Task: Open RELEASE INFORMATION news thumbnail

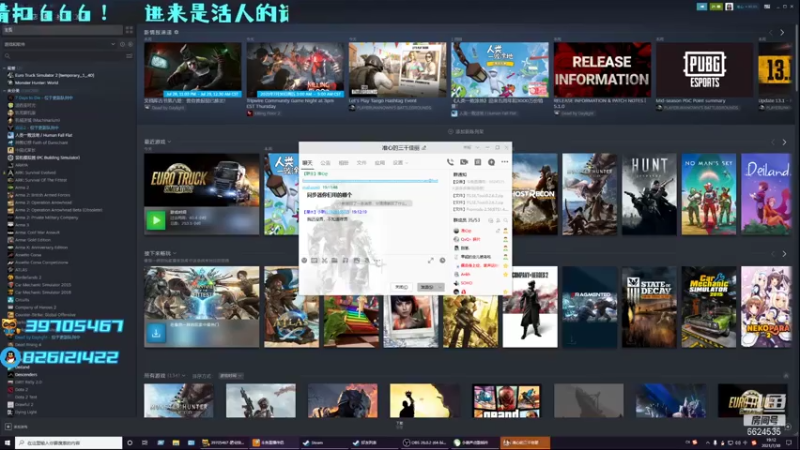Action: [602, 70]
